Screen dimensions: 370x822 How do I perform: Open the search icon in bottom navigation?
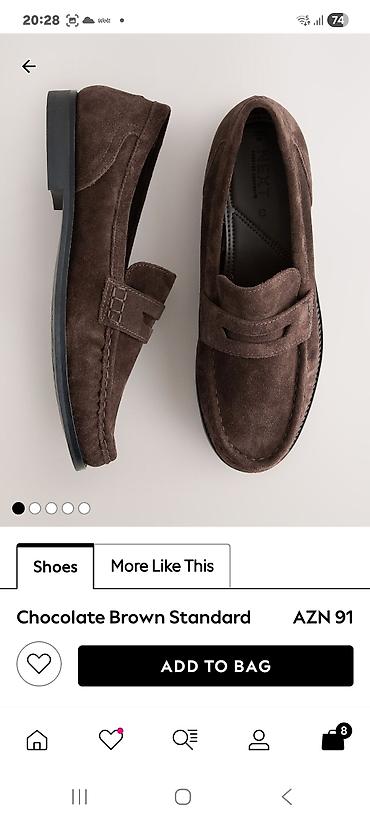pyautogui.click(x=185, y=739)
